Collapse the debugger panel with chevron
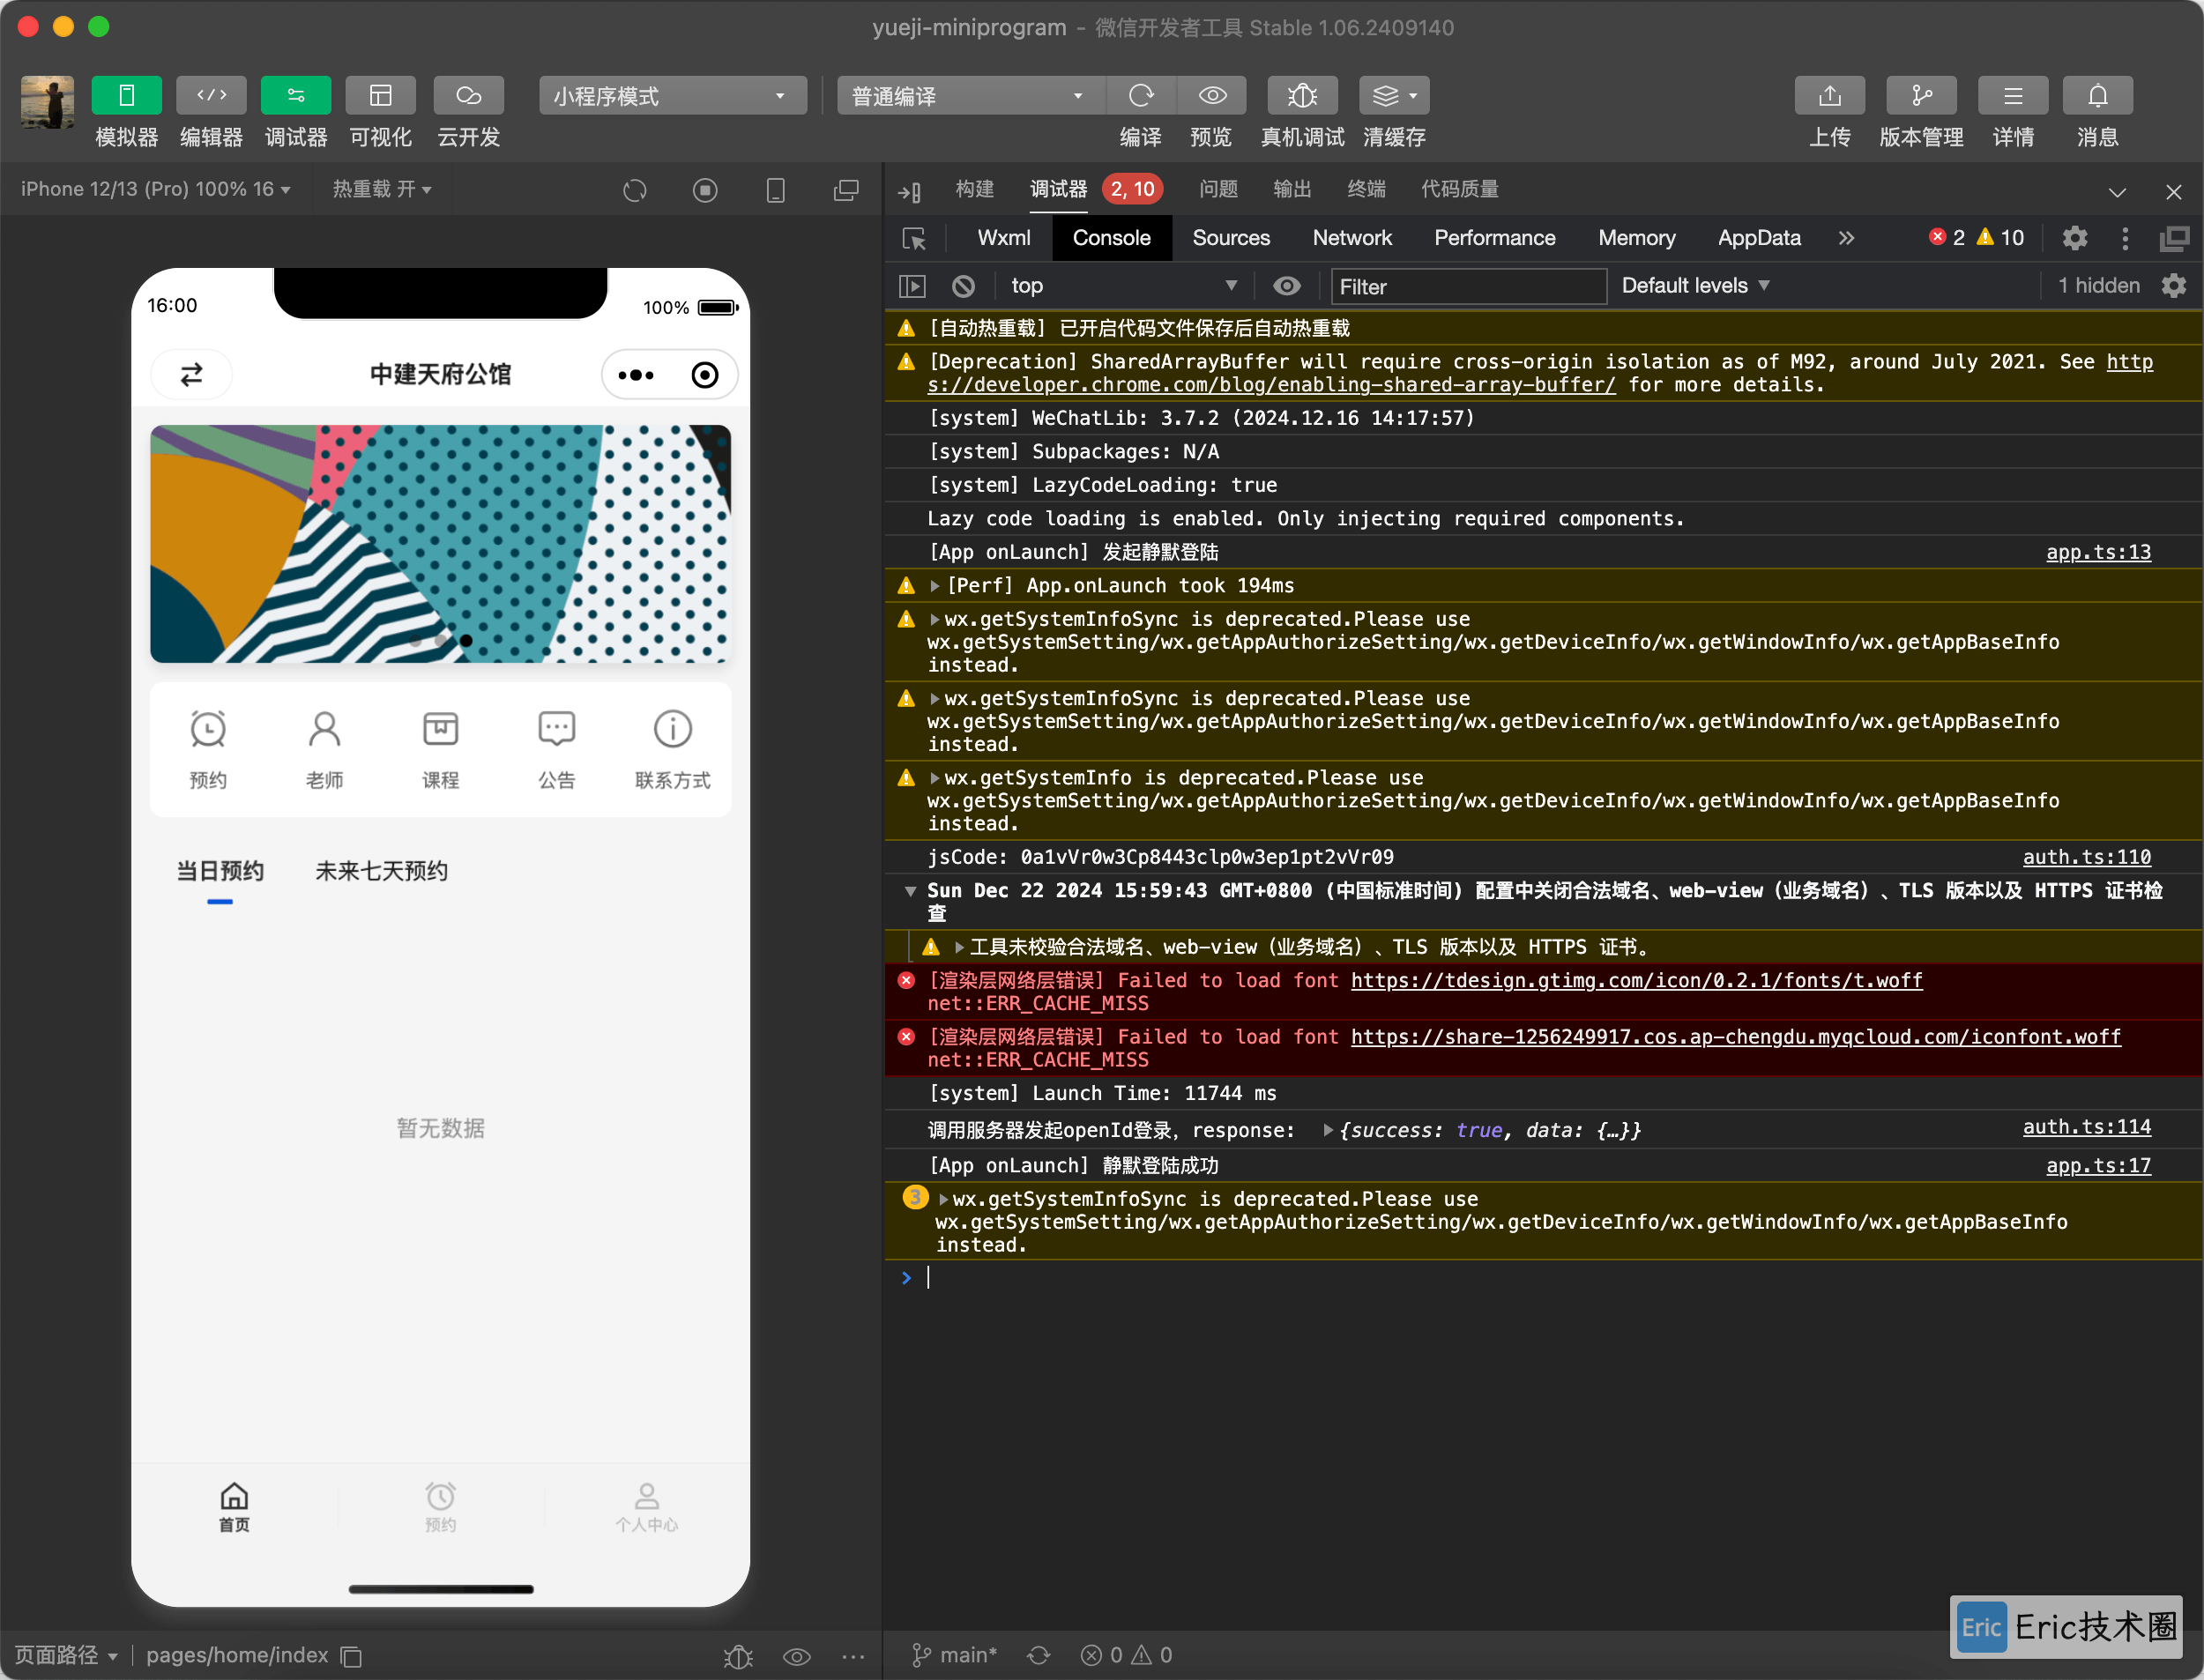The image size is (2204, 1680). (x=2117, y=191)
